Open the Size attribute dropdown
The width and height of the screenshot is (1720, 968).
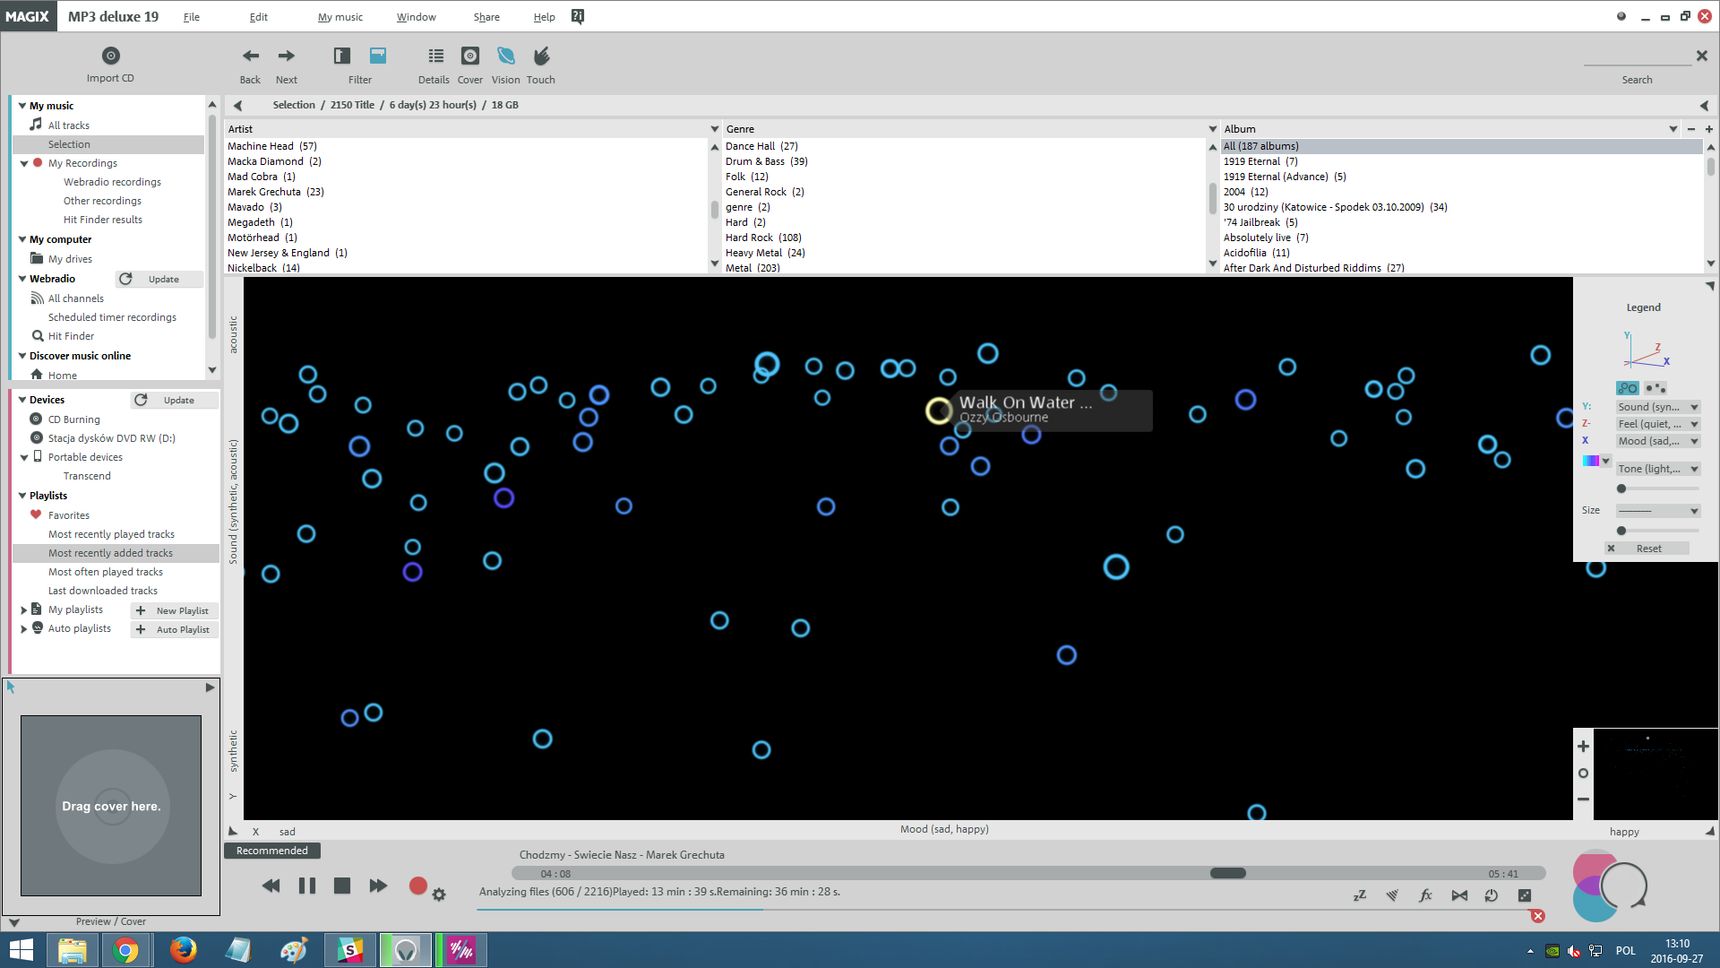(1658, 510)
